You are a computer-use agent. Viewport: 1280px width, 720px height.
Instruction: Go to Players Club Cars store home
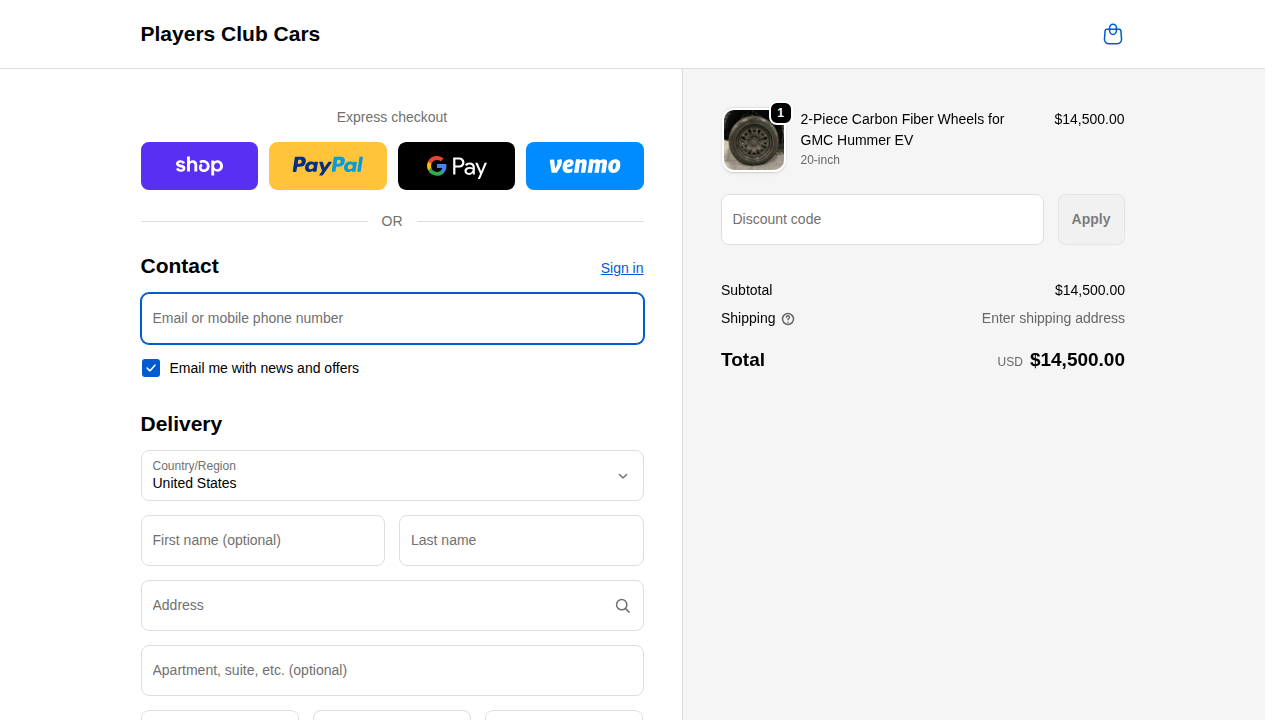[x=230, y=34]
